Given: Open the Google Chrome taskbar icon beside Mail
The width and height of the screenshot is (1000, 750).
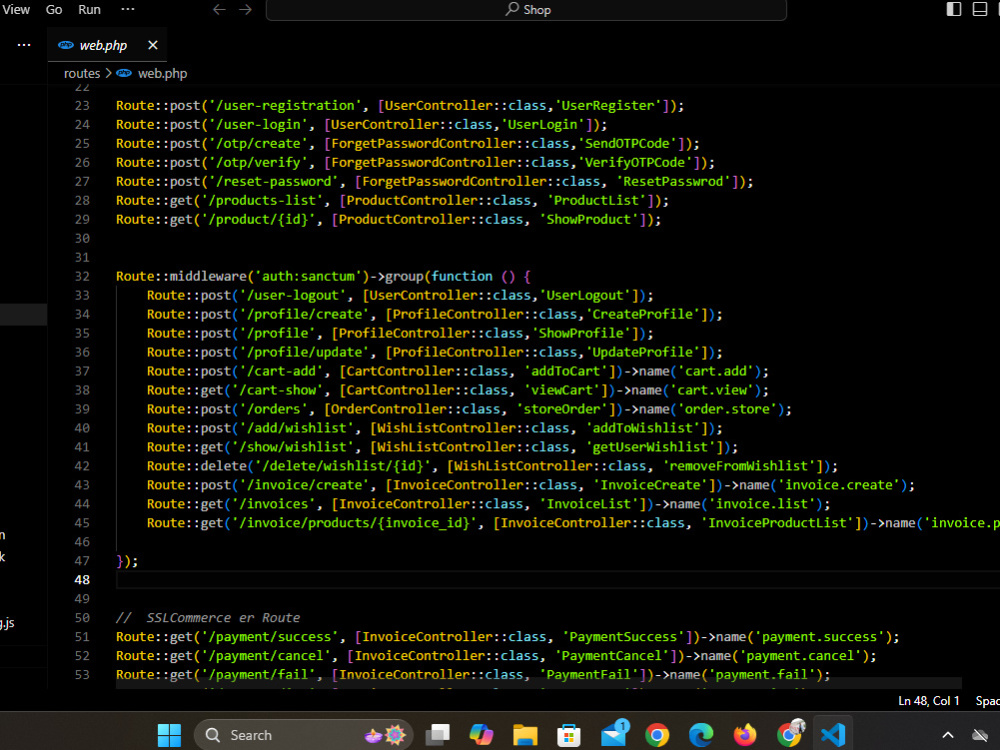Looking at the screenshot, I should 657,735.
